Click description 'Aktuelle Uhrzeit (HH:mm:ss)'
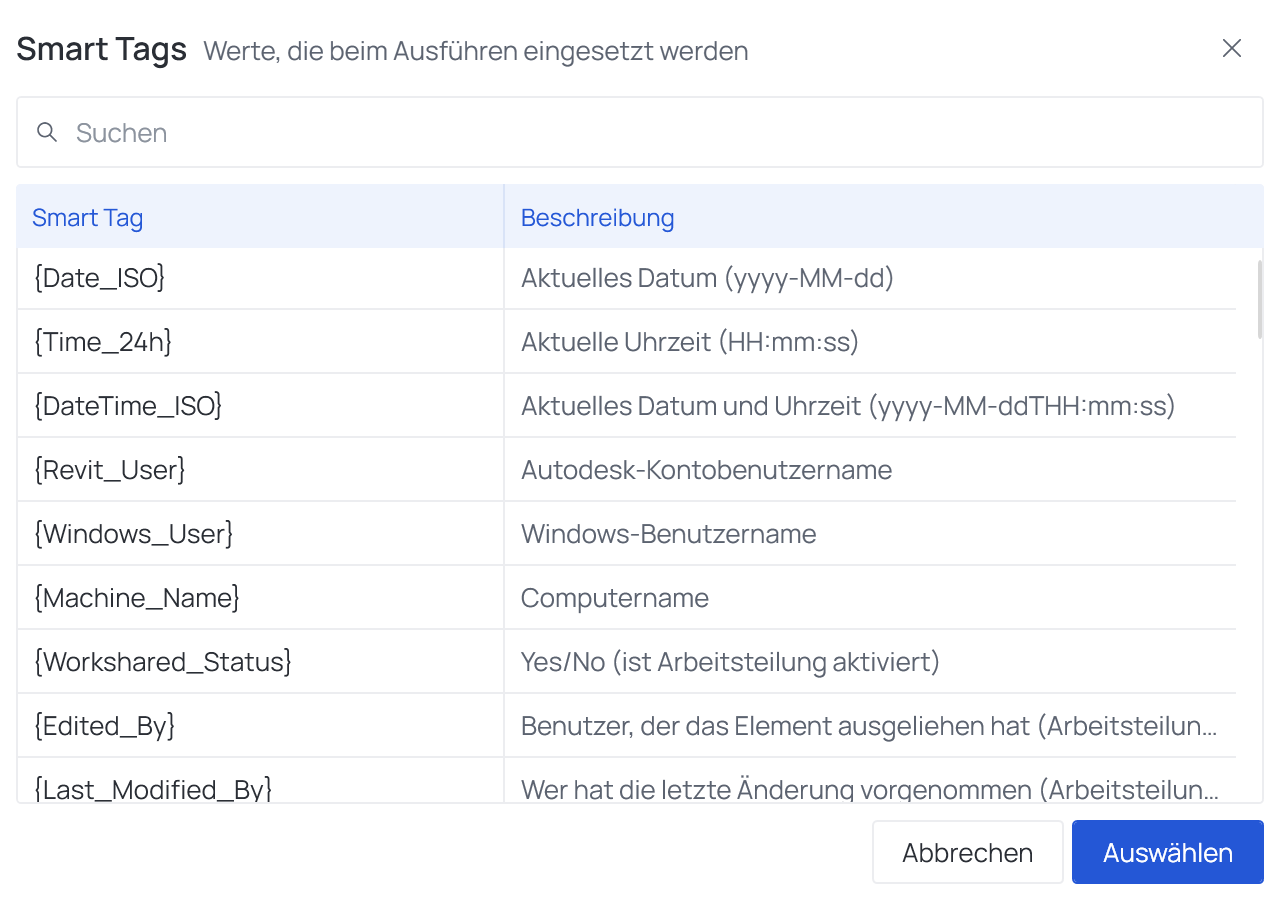 [x=690, y=342]
